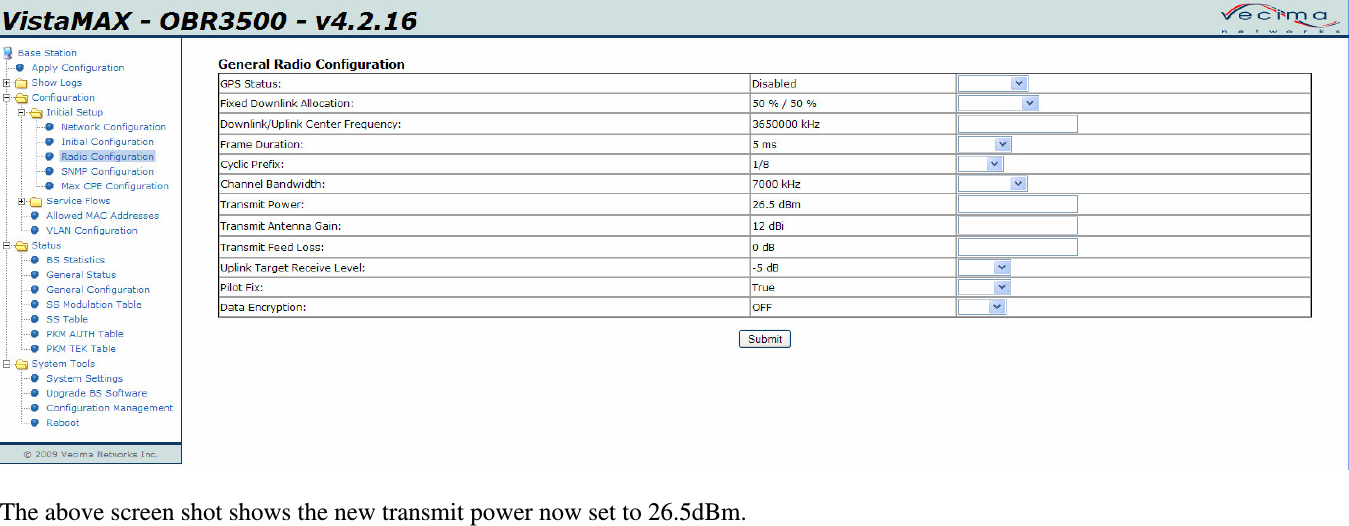The height and width of the screenshot is (526, 1349).
Task: Open the Cyclic Prefix dropdown
Action: pyautogui.click(x=980, y=164)
